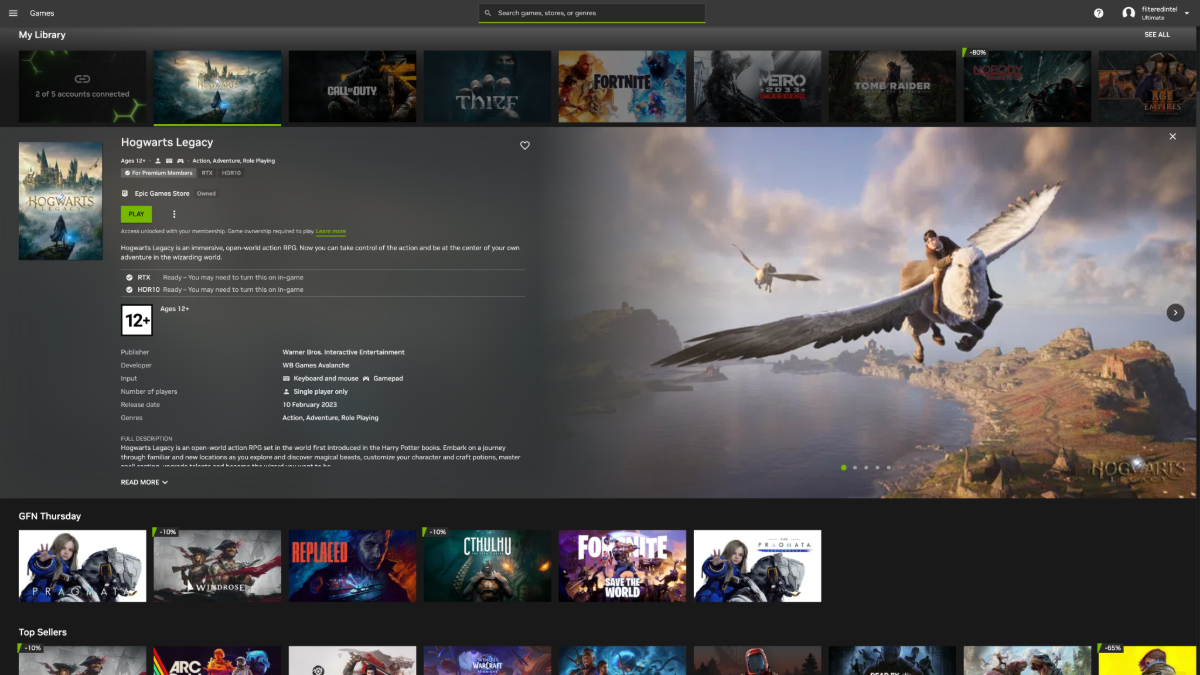1200x675 pixels.
Task: Open the three-dot more options menu
Action: click(x=174, y=214)
